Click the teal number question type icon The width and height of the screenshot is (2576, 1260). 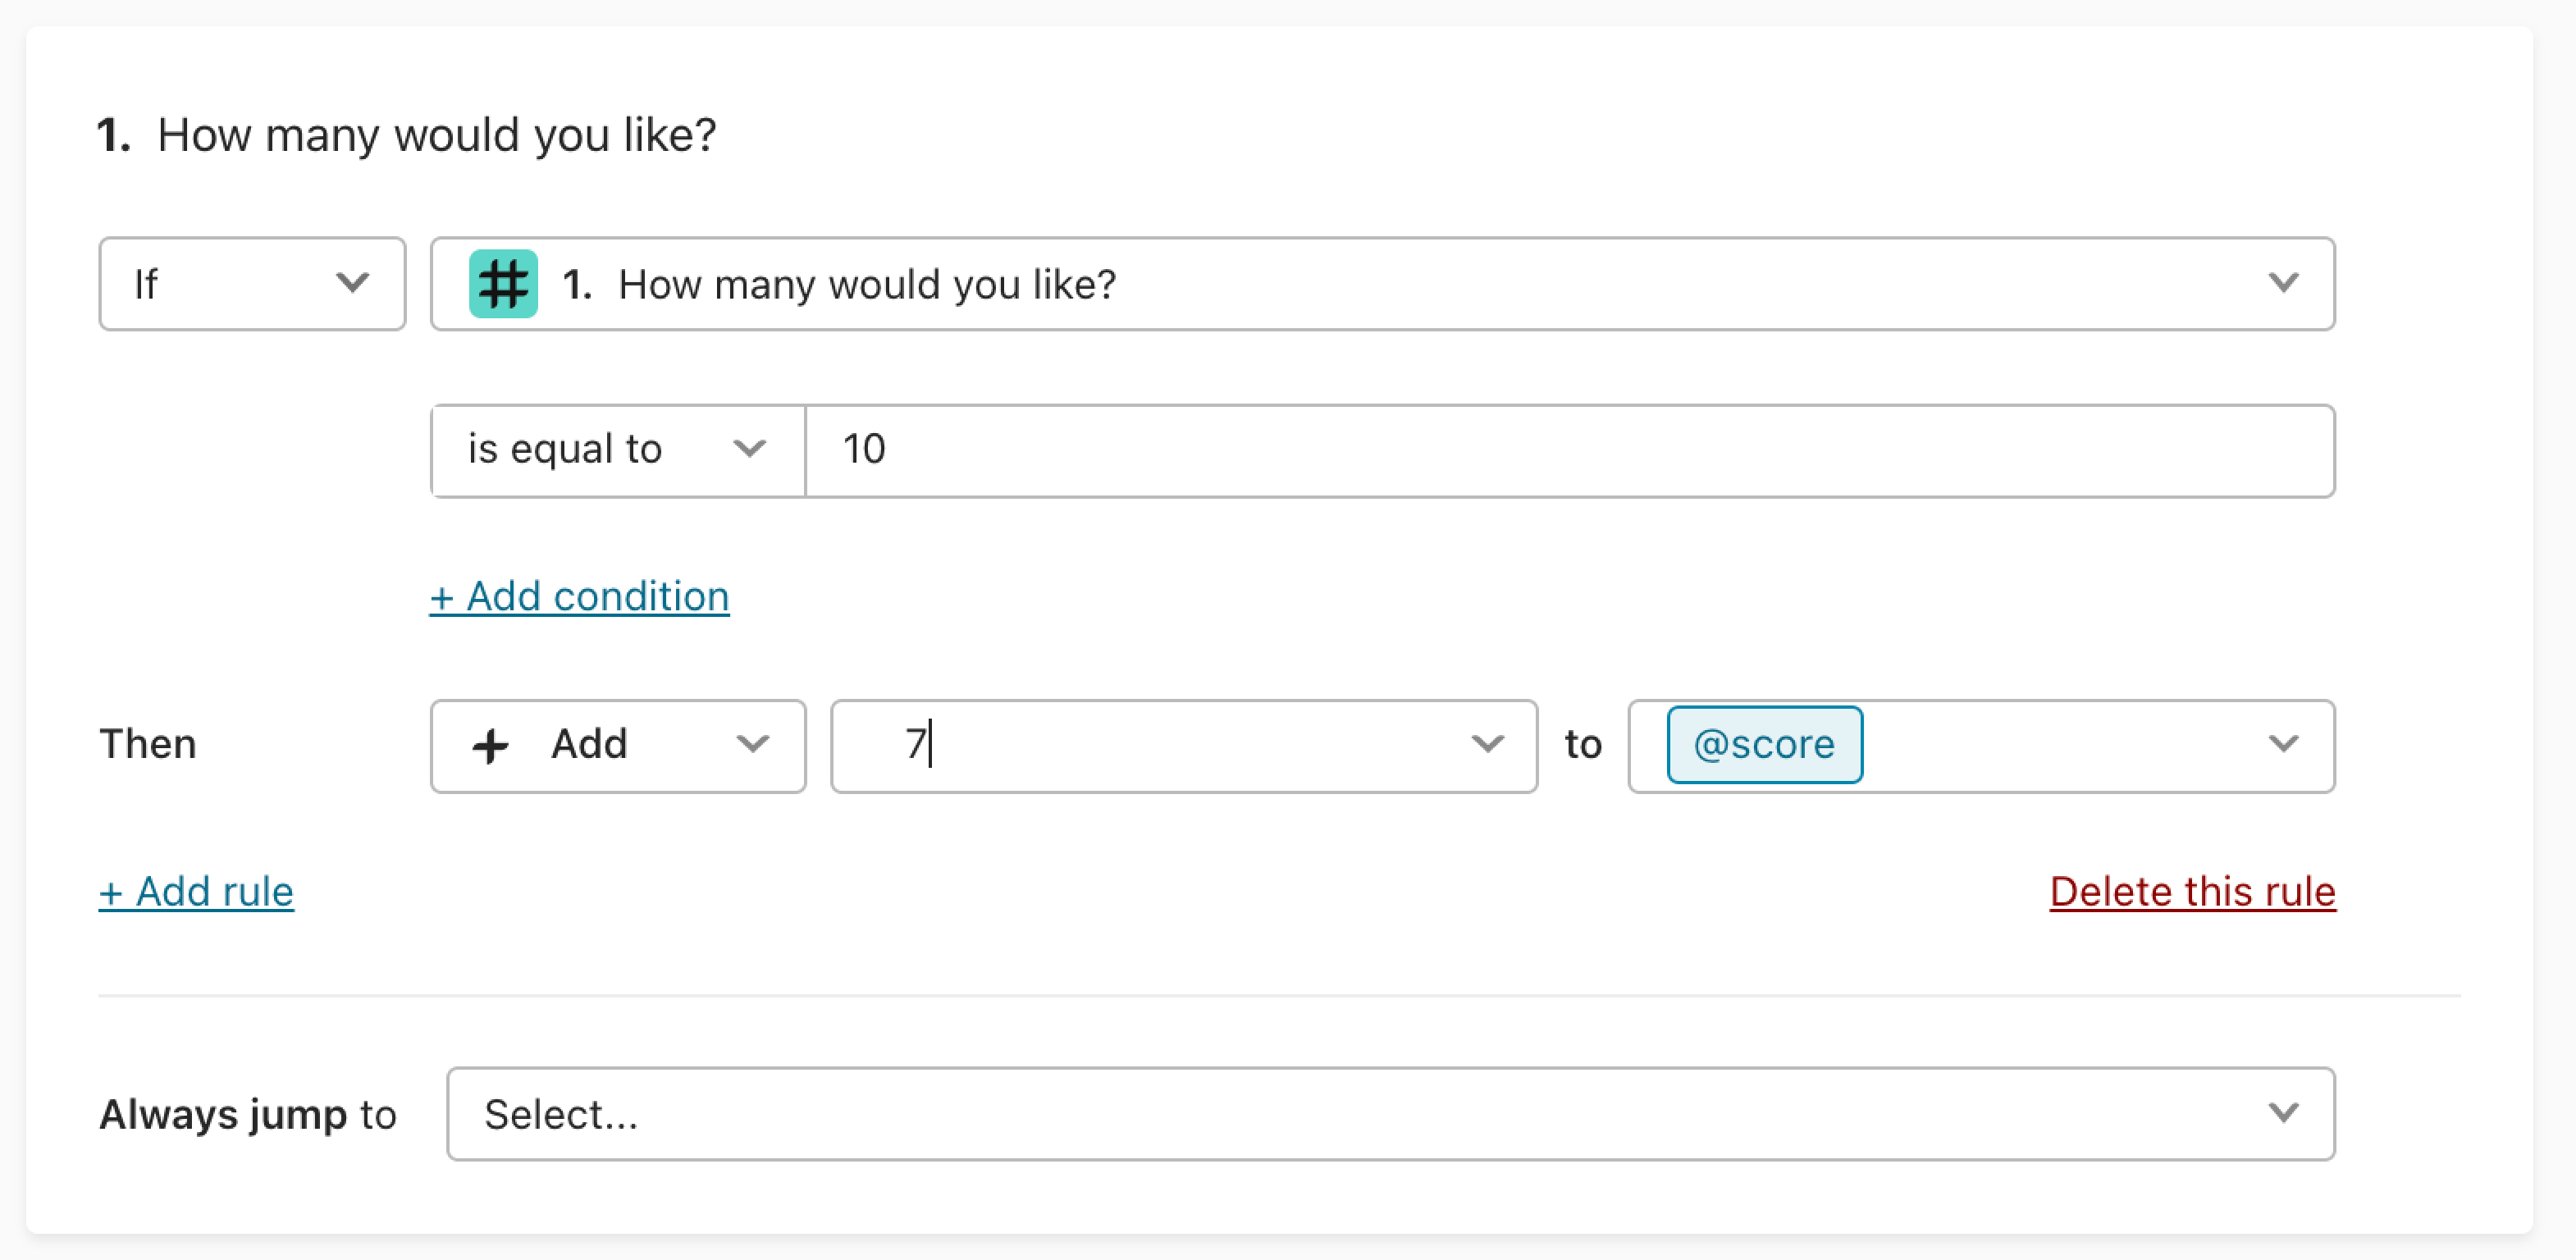pos(503,284)
